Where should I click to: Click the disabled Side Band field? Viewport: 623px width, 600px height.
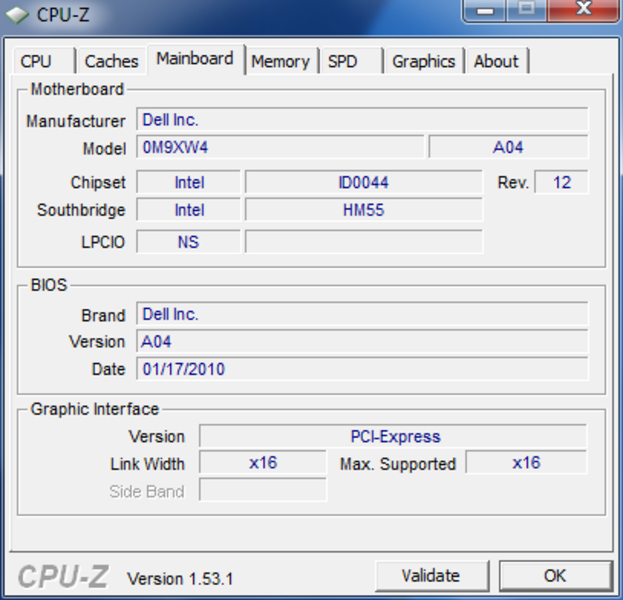pos(263,490)
